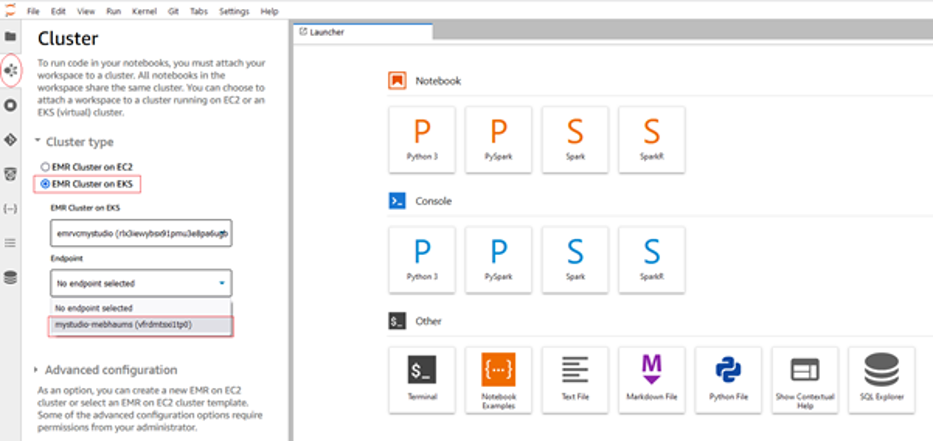The image size is (933, 441).
Task: Launch Python 3 notebook
Action: [422, 140]
